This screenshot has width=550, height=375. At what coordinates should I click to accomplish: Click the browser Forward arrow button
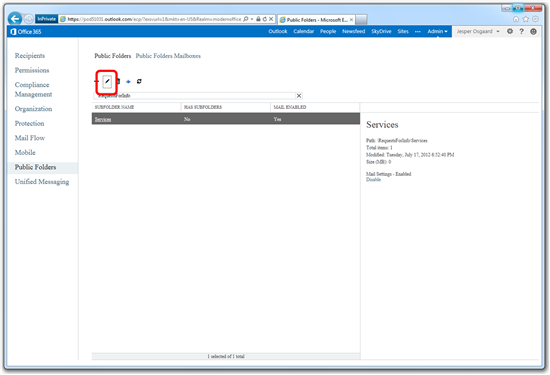click(x=29, y=19)
